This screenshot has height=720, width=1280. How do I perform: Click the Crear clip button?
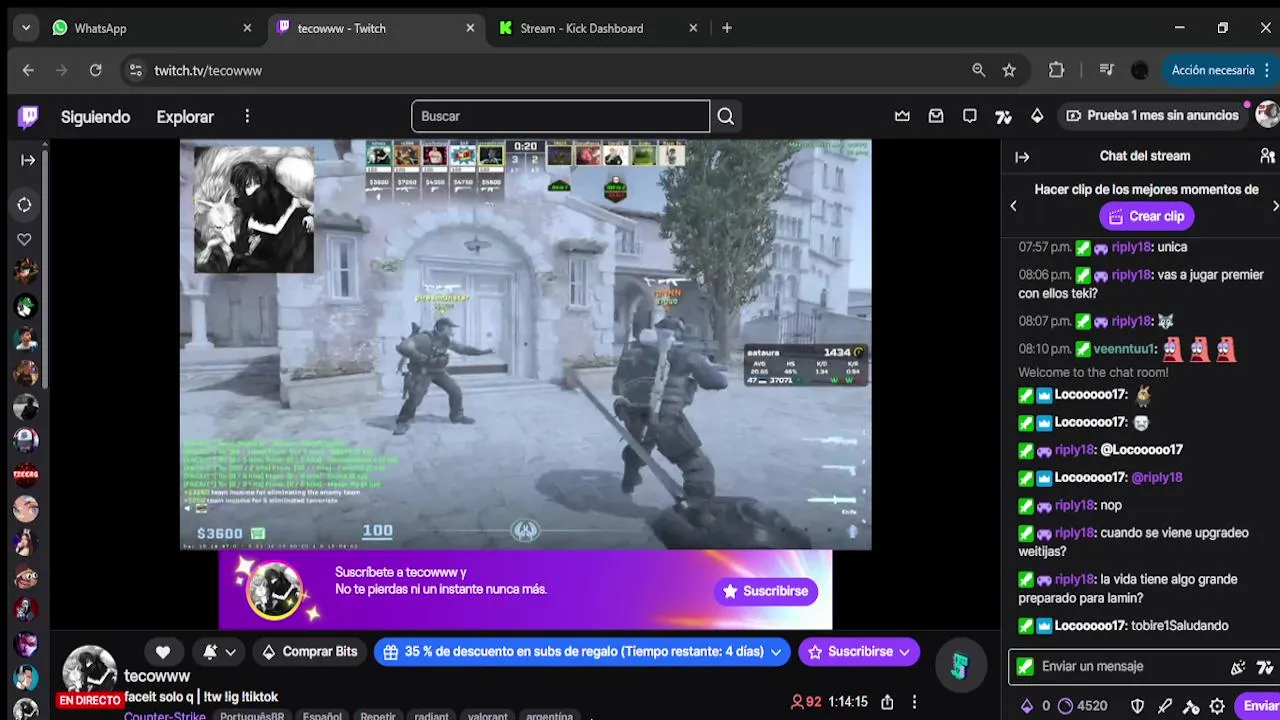tap(1145, 216)
